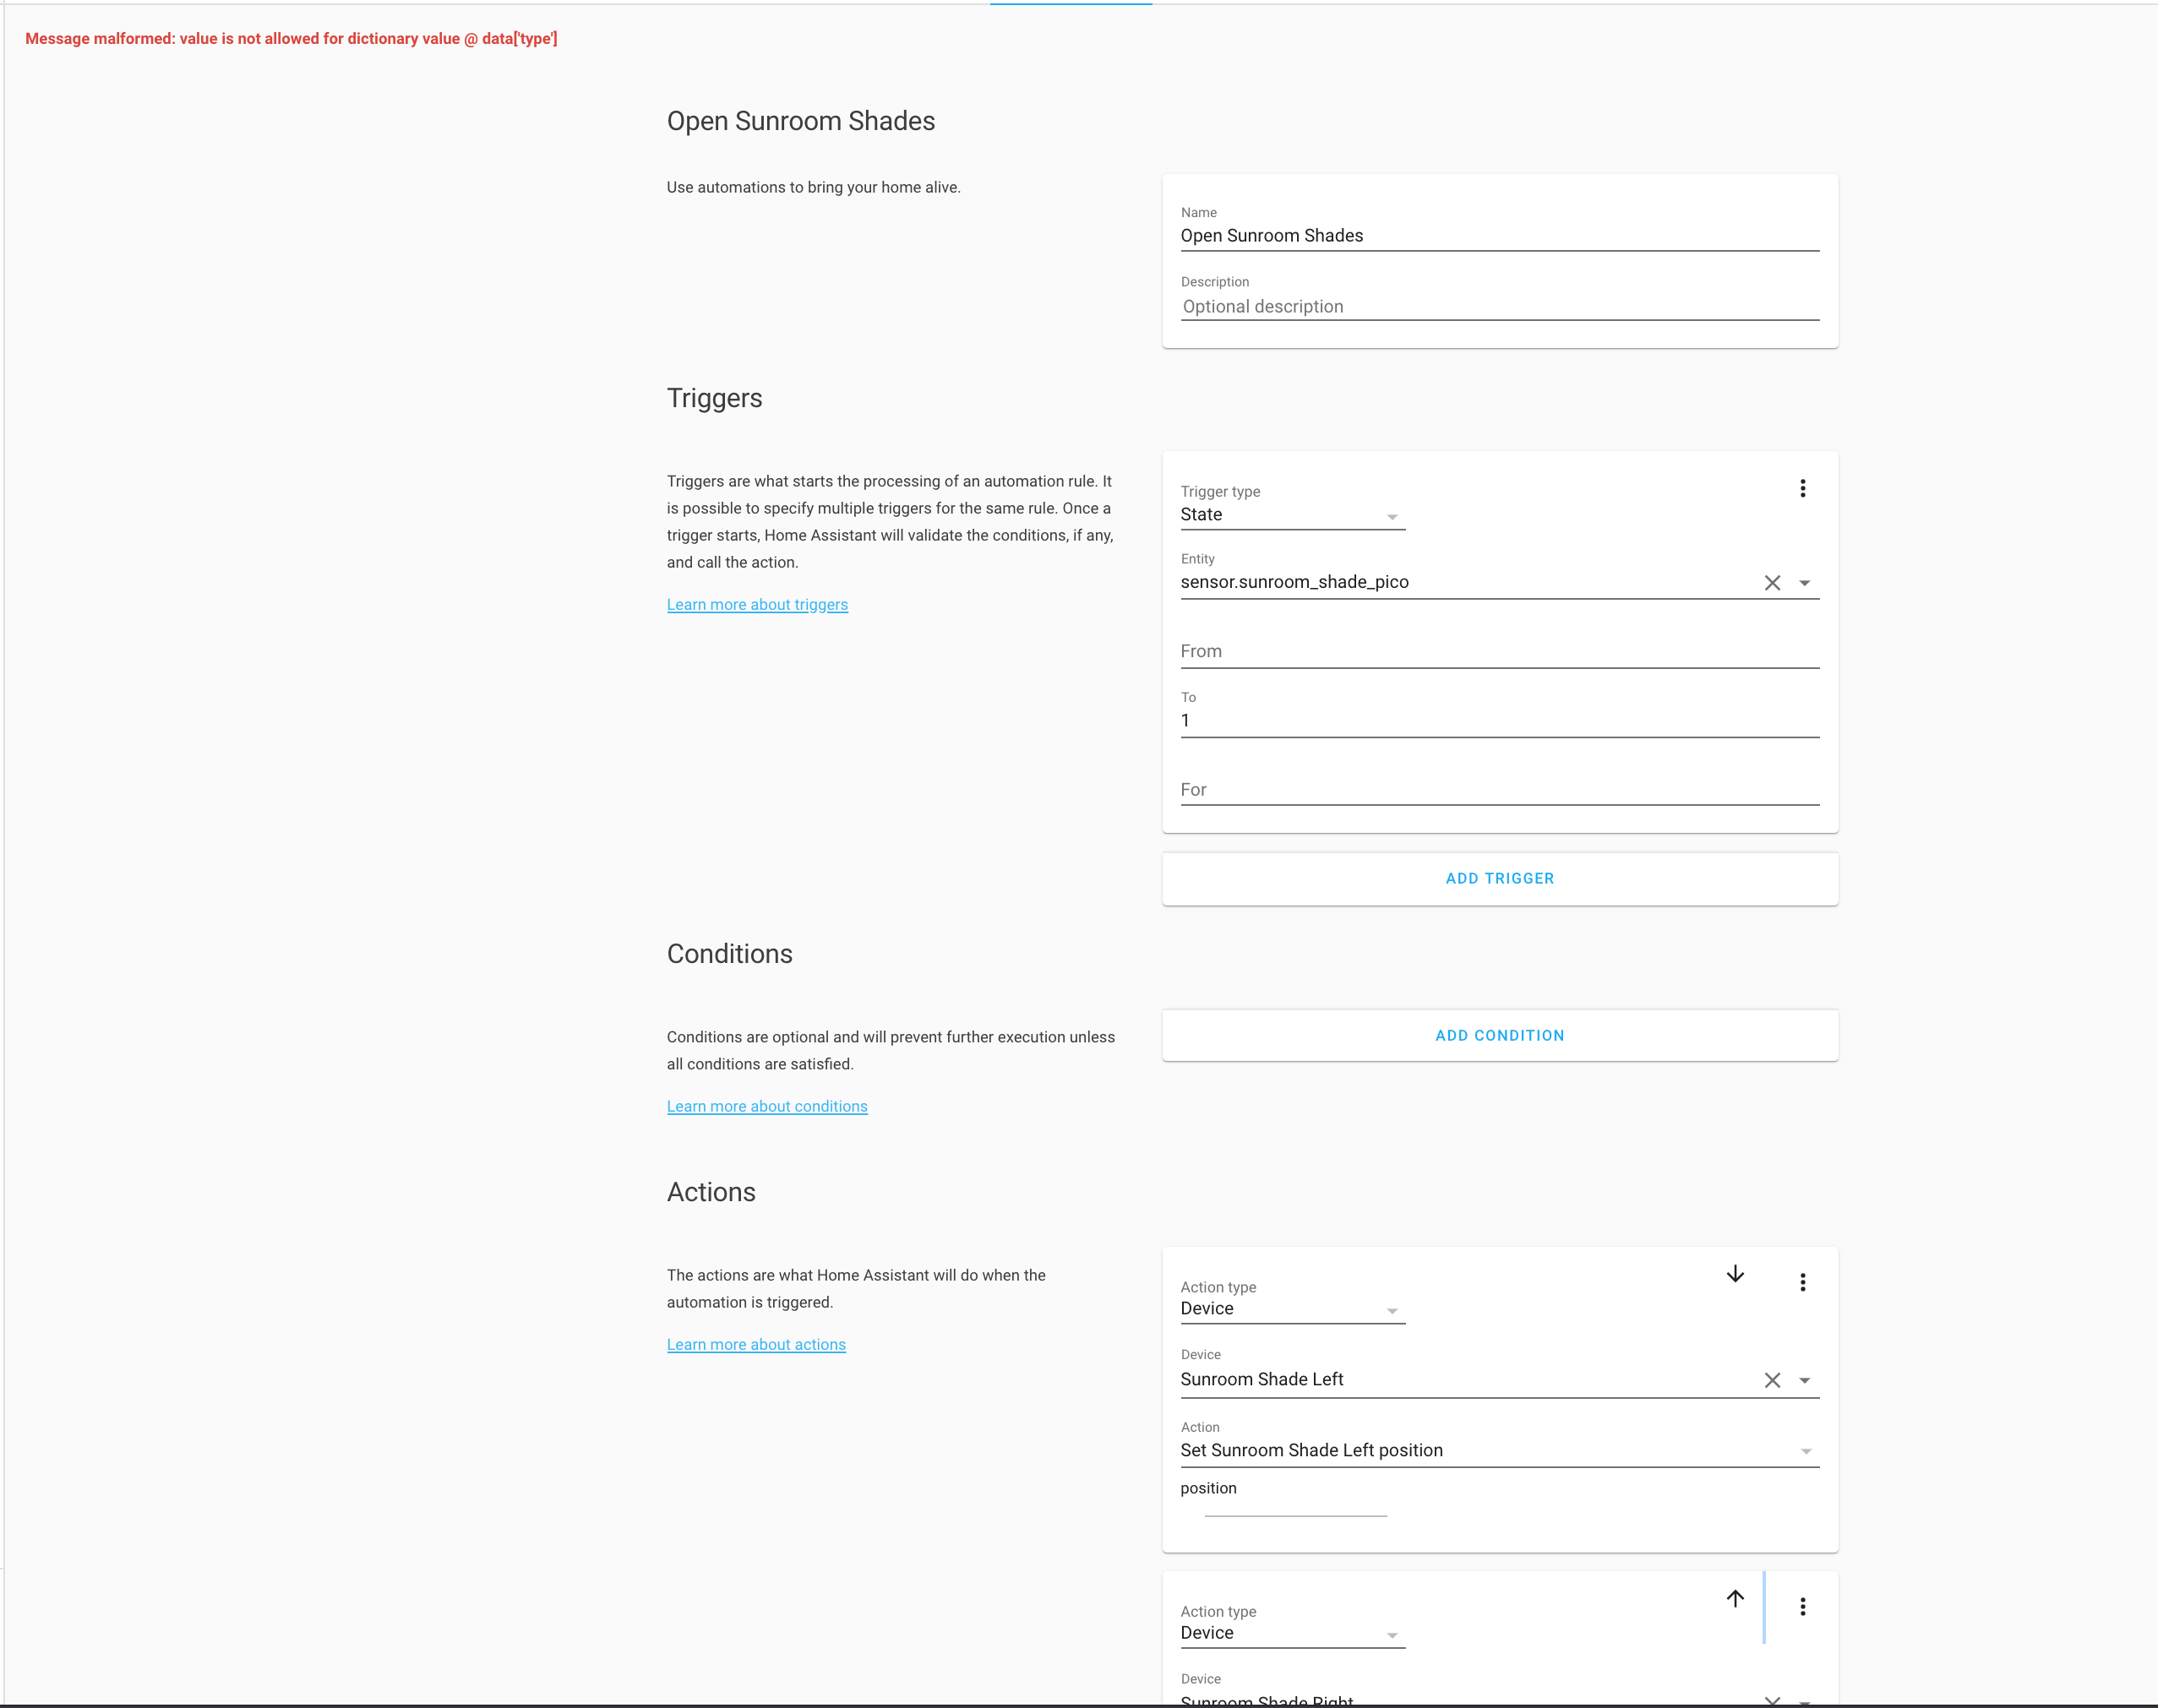Click the Open Sunroom Shades page heading

pyautogui.click(x=801, y=121)
